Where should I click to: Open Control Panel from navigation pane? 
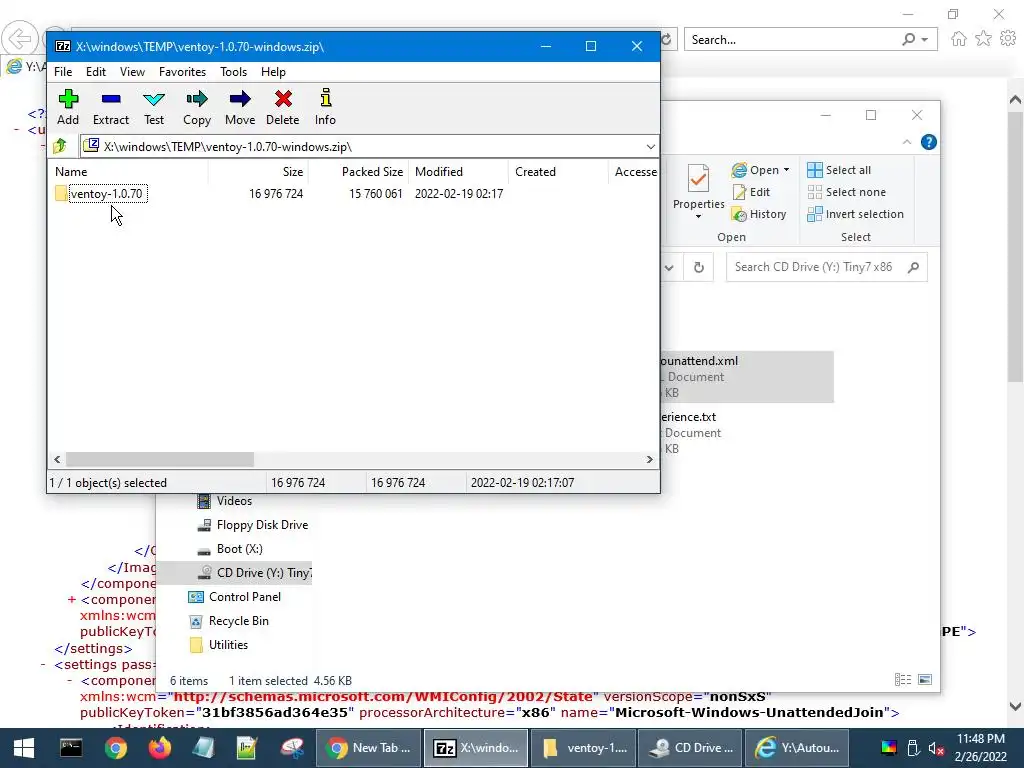234,597
